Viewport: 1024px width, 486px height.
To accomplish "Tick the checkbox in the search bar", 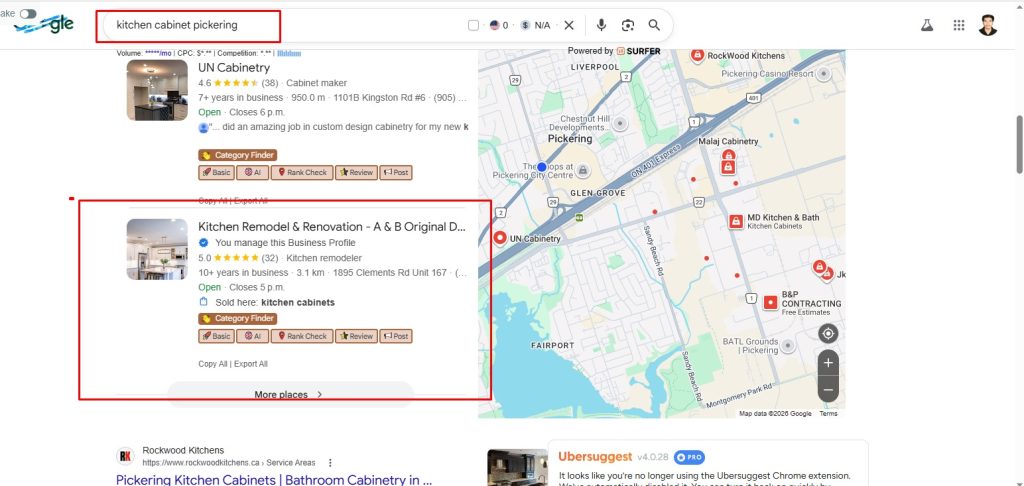I will point(473,25).
